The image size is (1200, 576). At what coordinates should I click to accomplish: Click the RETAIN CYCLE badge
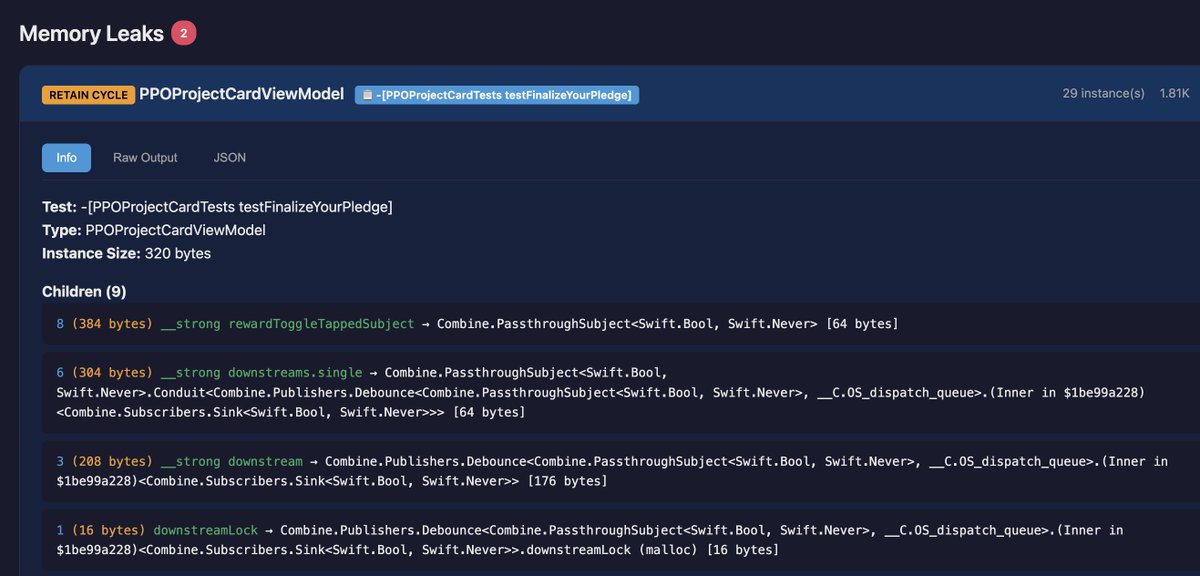click(88, 95)
